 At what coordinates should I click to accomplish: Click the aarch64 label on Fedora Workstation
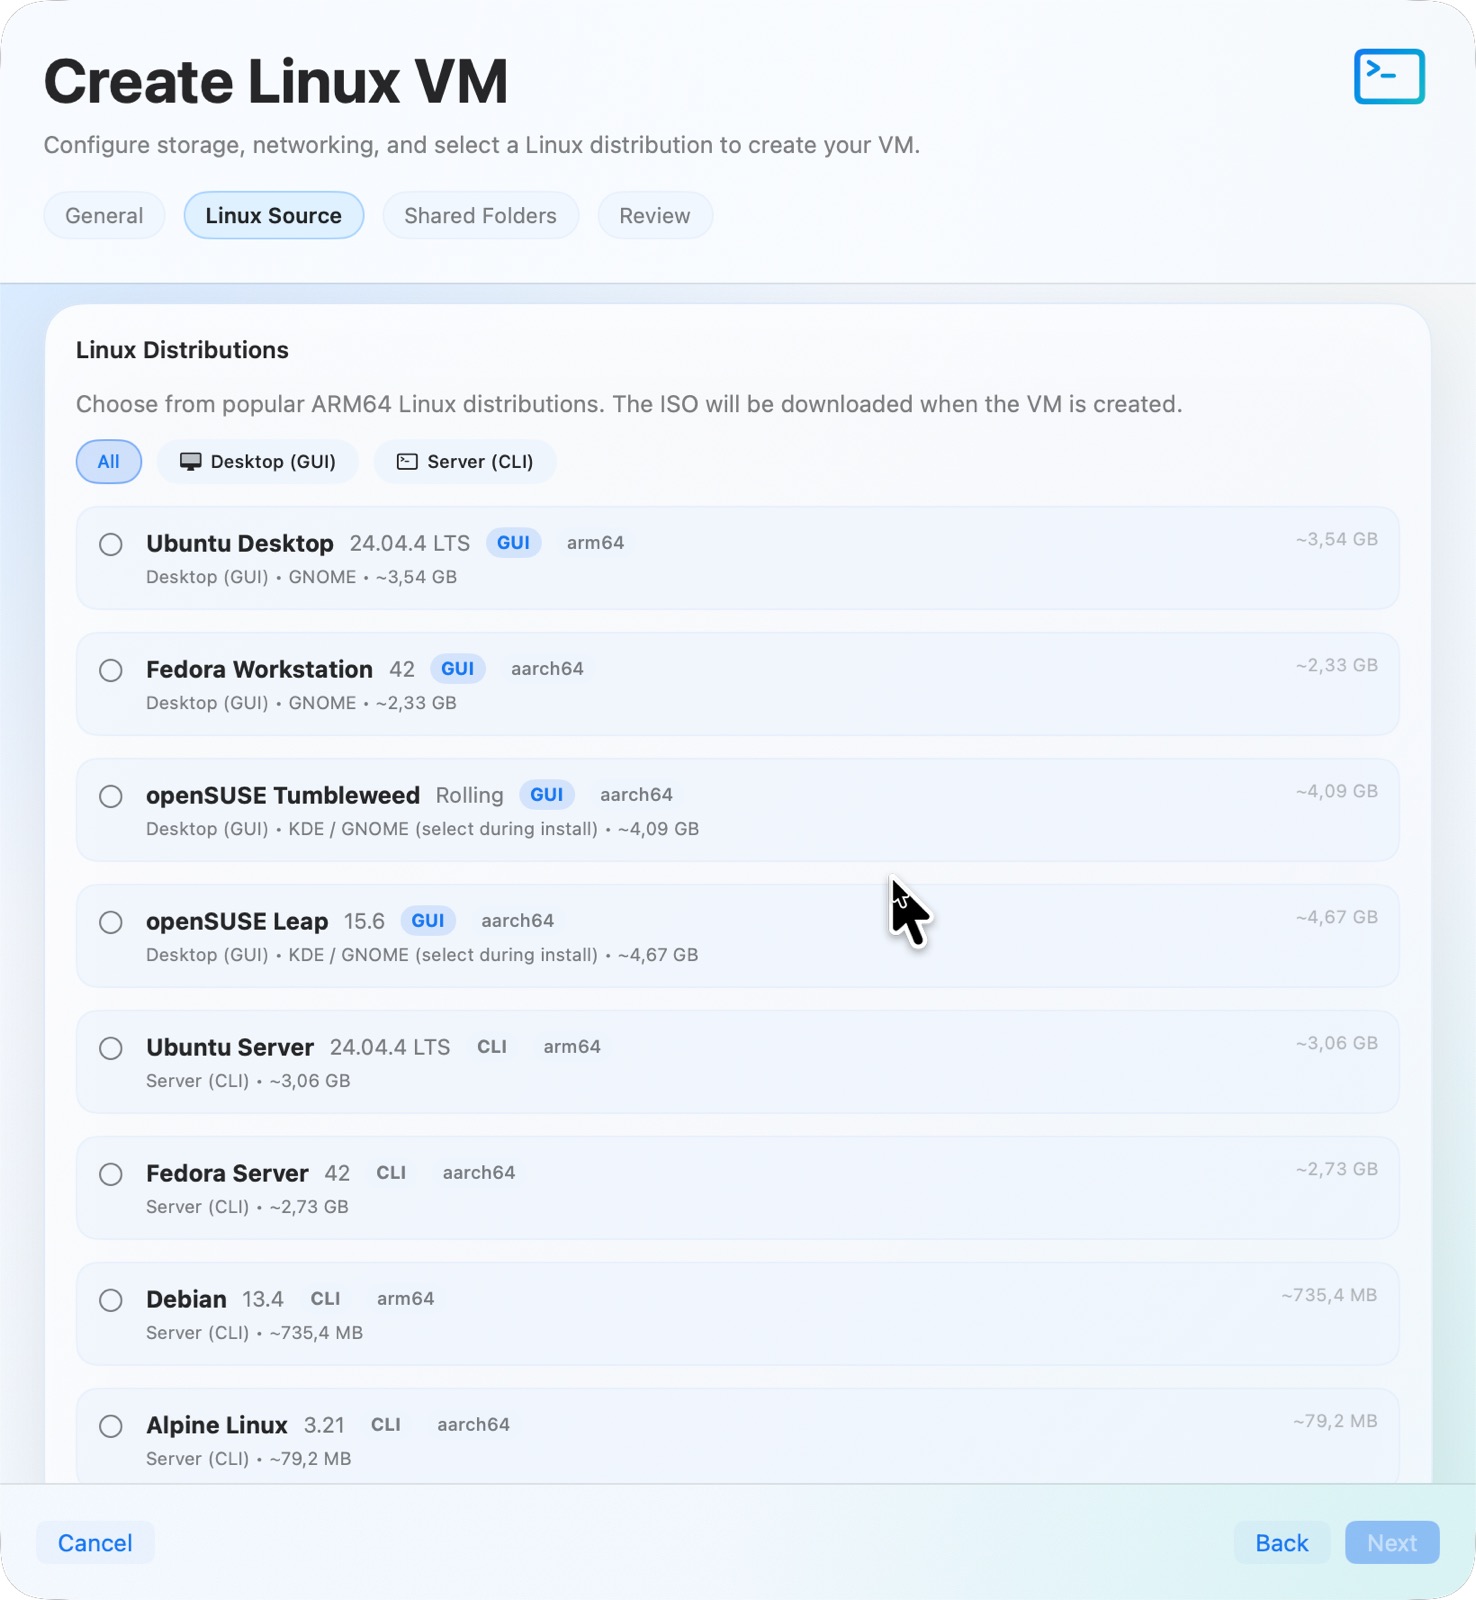point(547,668)
